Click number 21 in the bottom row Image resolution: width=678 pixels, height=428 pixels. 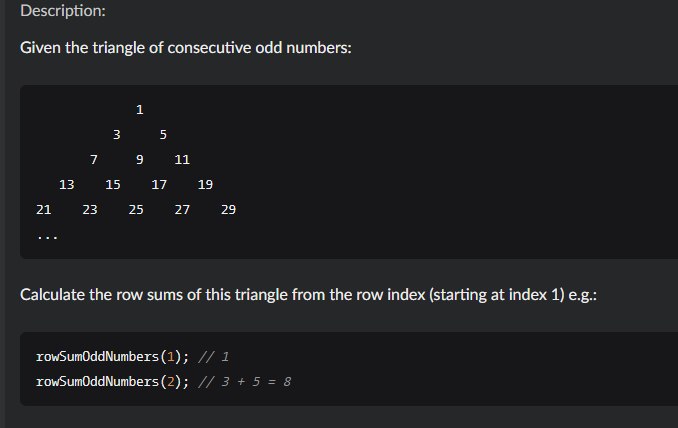[43, 210]
